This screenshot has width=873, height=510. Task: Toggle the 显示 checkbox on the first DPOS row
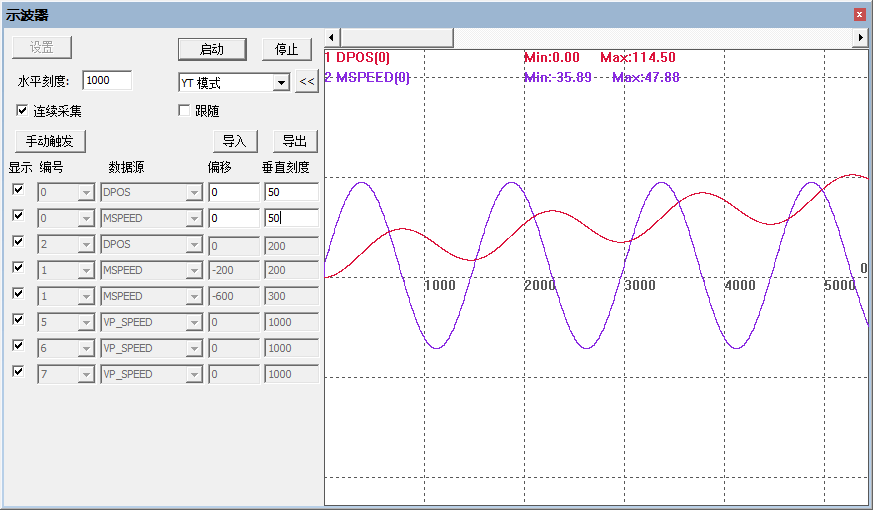pos(18,189)
